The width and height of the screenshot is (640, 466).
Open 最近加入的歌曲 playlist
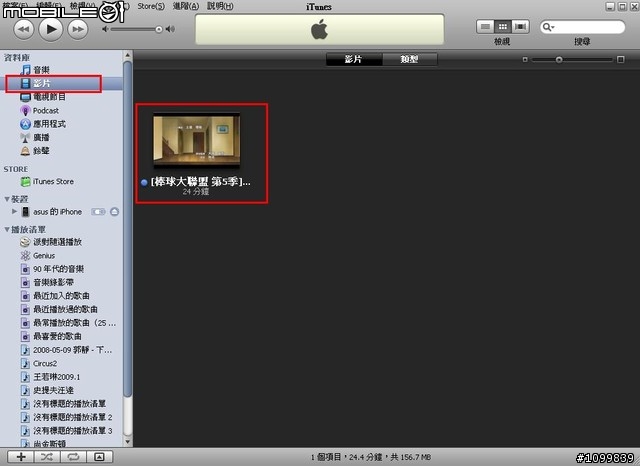[x=55, y=296]
